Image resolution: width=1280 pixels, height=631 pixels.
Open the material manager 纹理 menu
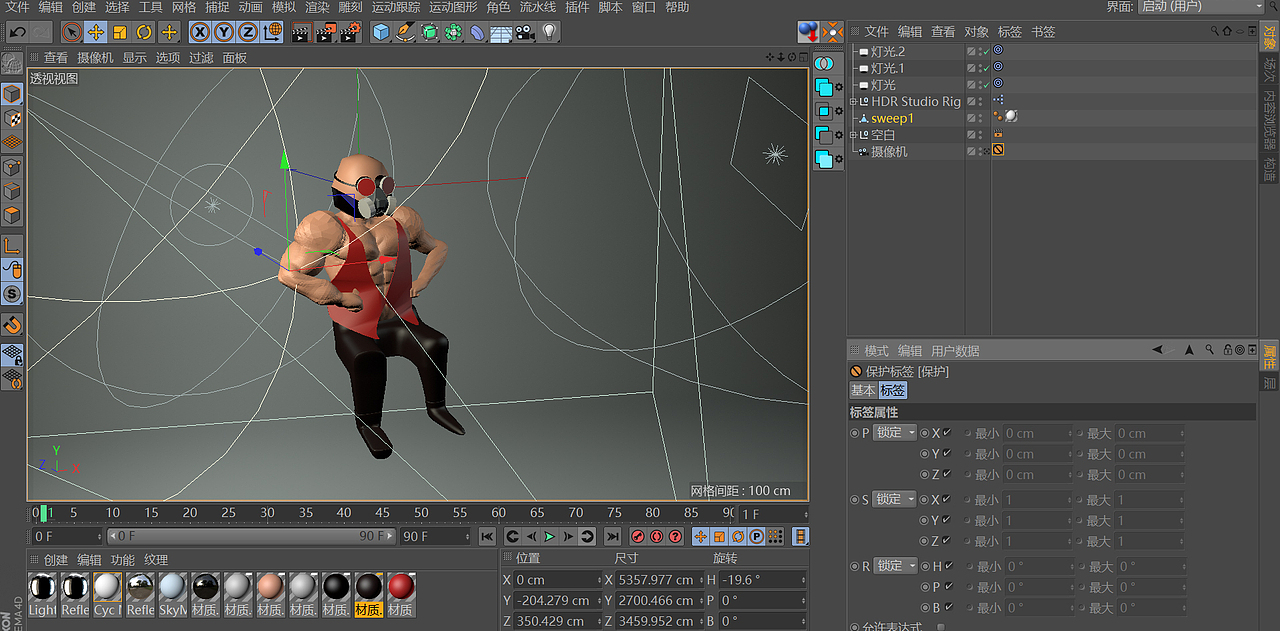(156, 560)
